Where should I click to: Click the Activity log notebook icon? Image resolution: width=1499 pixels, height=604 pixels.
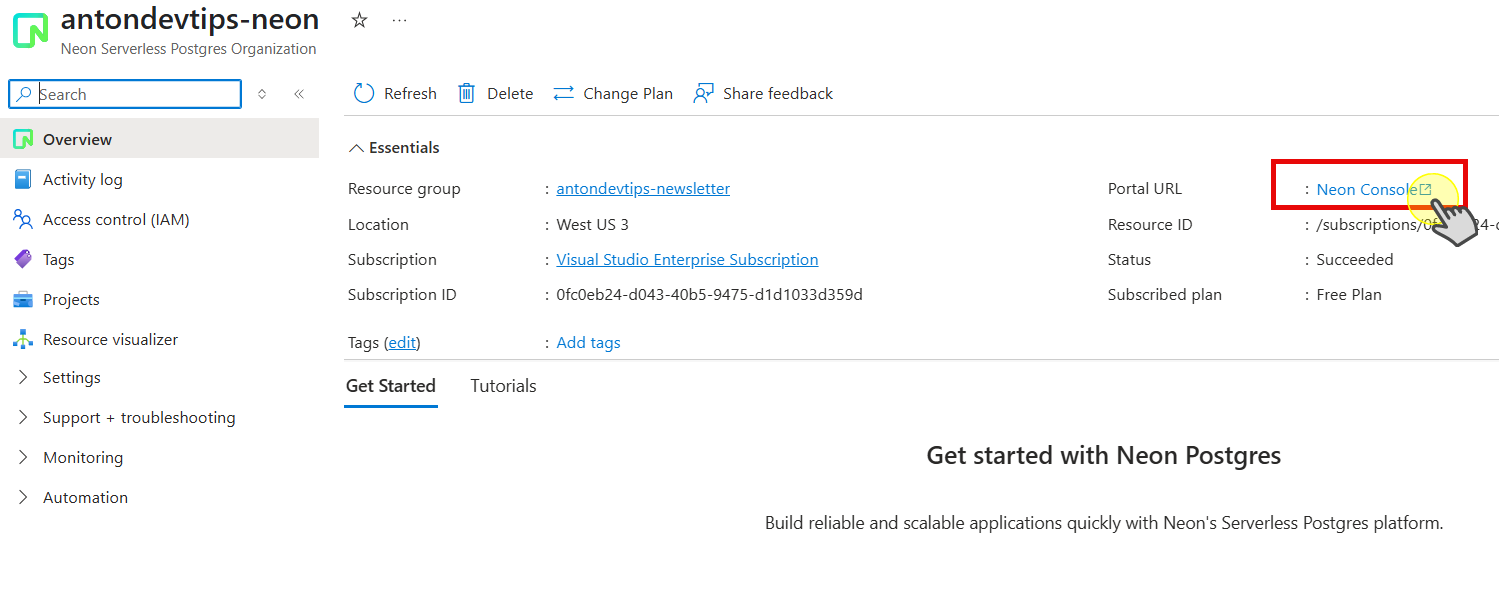tap(23, 179)
